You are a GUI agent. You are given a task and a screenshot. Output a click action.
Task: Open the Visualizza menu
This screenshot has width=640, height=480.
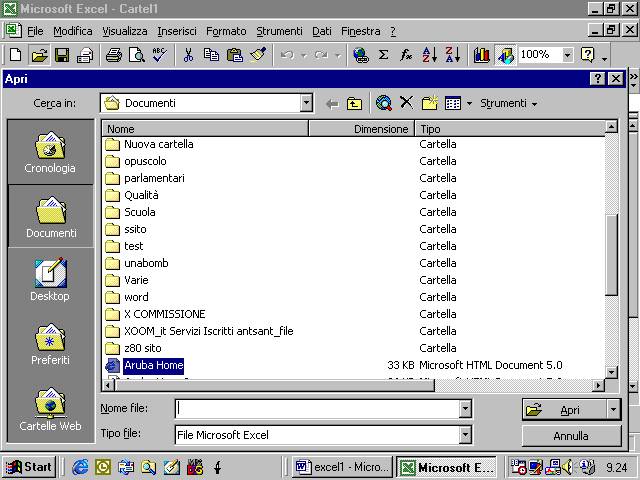pyautogui.click(x=124, y=31)
